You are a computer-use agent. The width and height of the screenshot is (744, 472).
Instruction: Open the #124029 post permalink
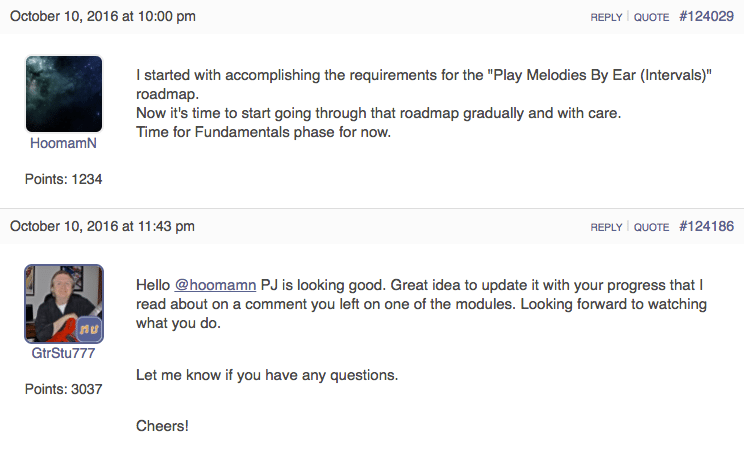(x=707, y=16)
